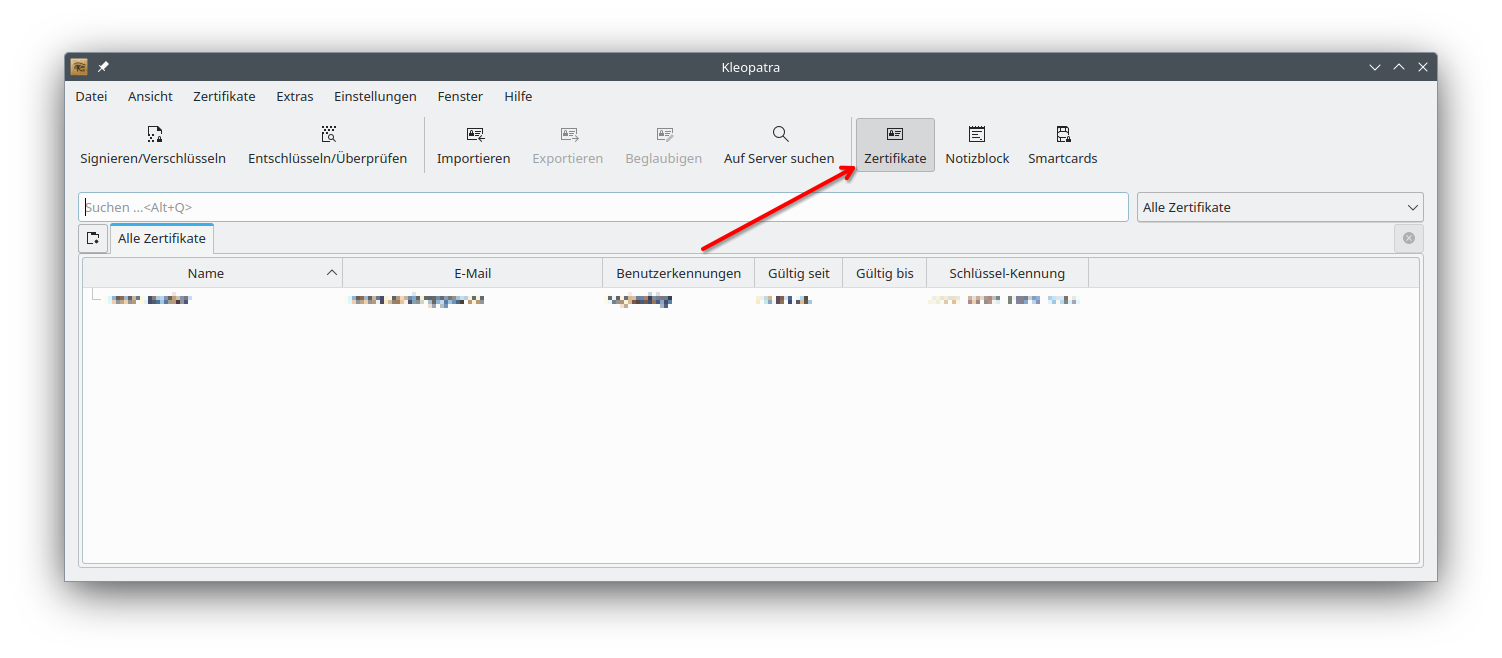The image size is (1502, 658).
Task: Open the Hilfe menu
Action: coord(518,97)
